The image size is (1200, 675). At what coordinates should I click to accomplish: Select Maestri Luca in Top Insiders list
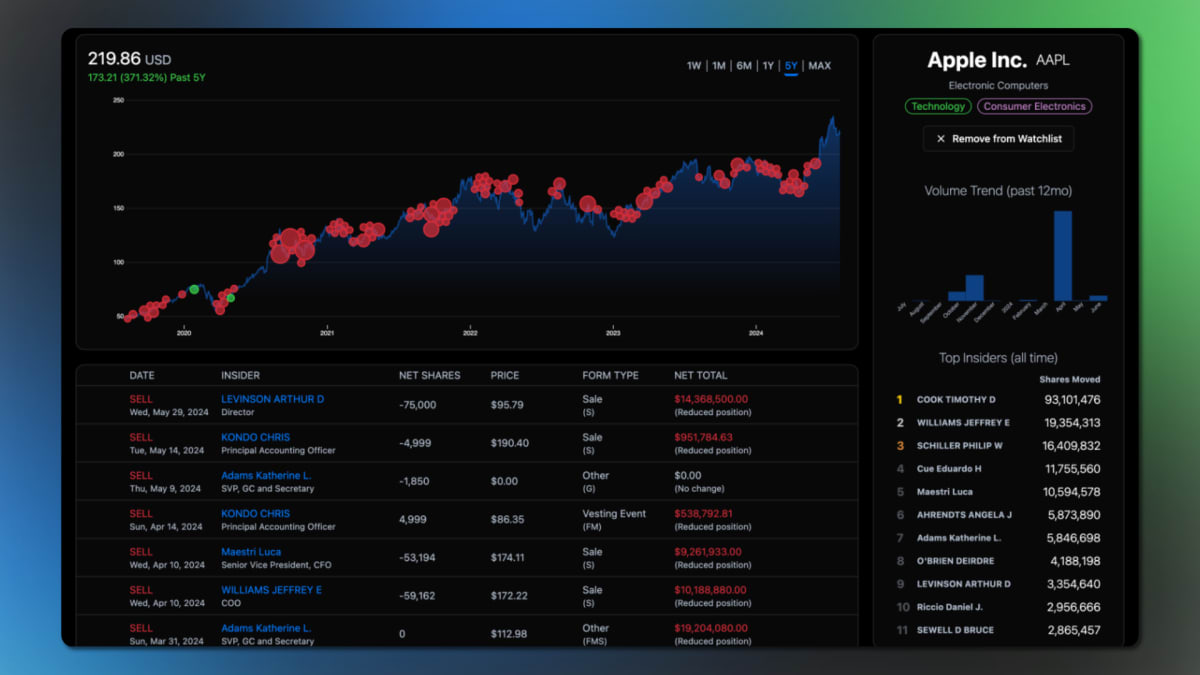pos(944,492)
